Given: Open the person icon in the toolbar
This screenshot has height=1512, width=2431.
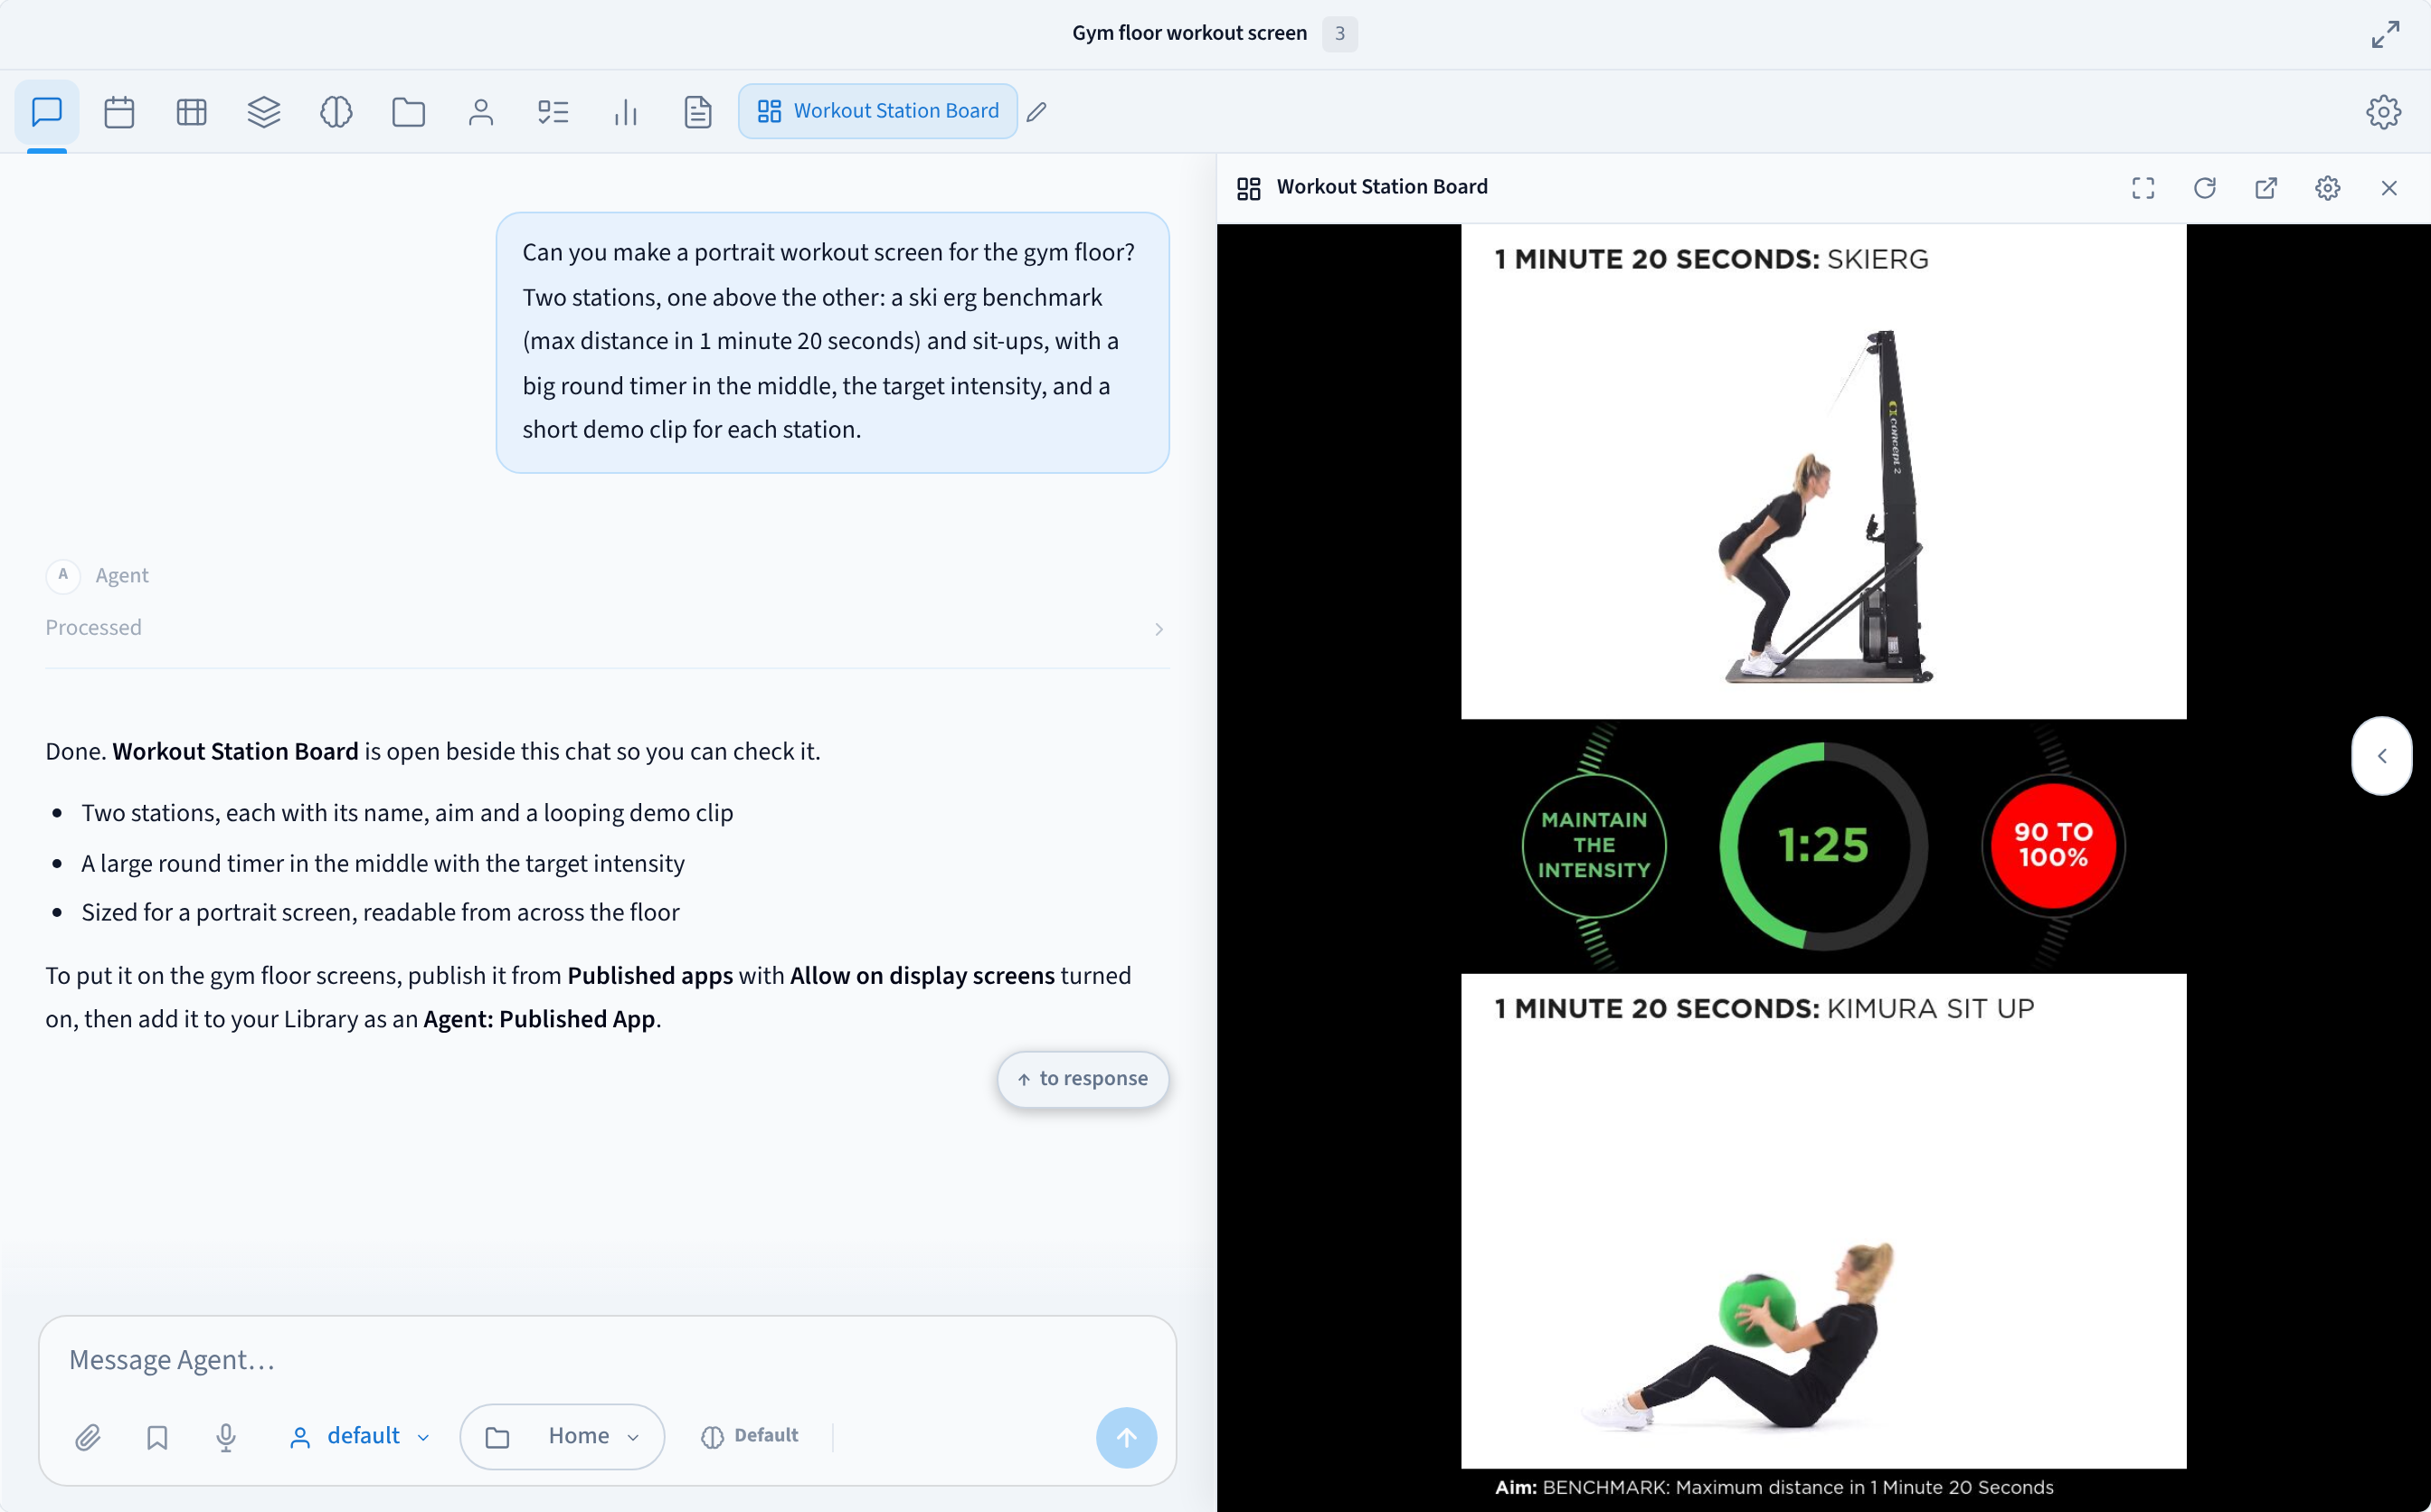Looking at the screenshot, I should point(481,111).
